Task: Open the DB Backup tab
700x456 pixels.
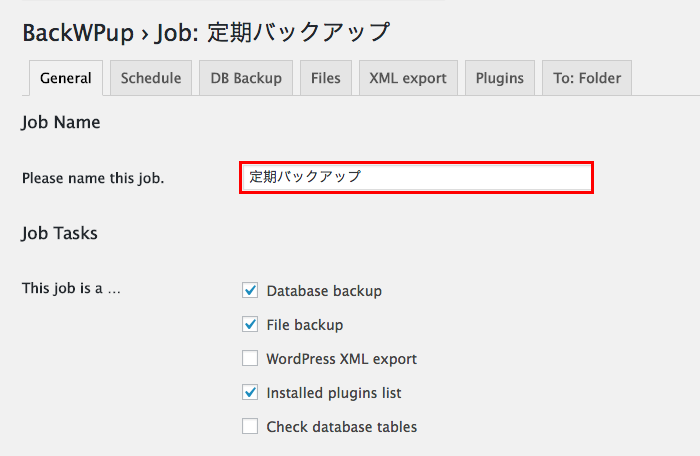Action: [246, 78]
